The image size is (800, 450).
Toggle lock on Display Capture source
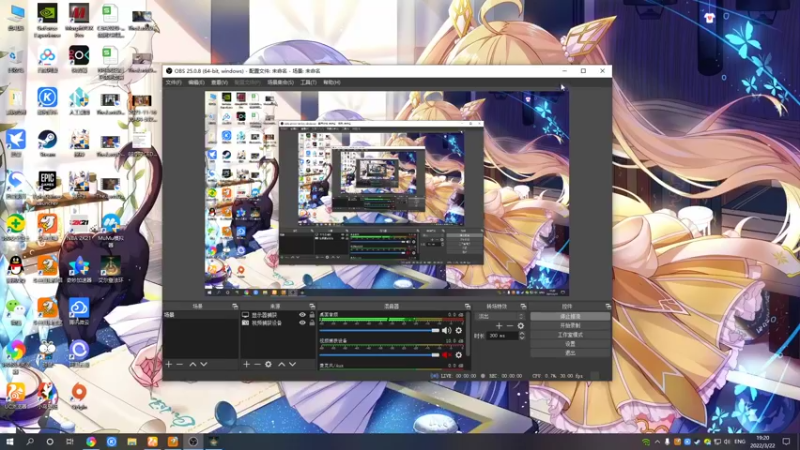click(x=312, y=315)
